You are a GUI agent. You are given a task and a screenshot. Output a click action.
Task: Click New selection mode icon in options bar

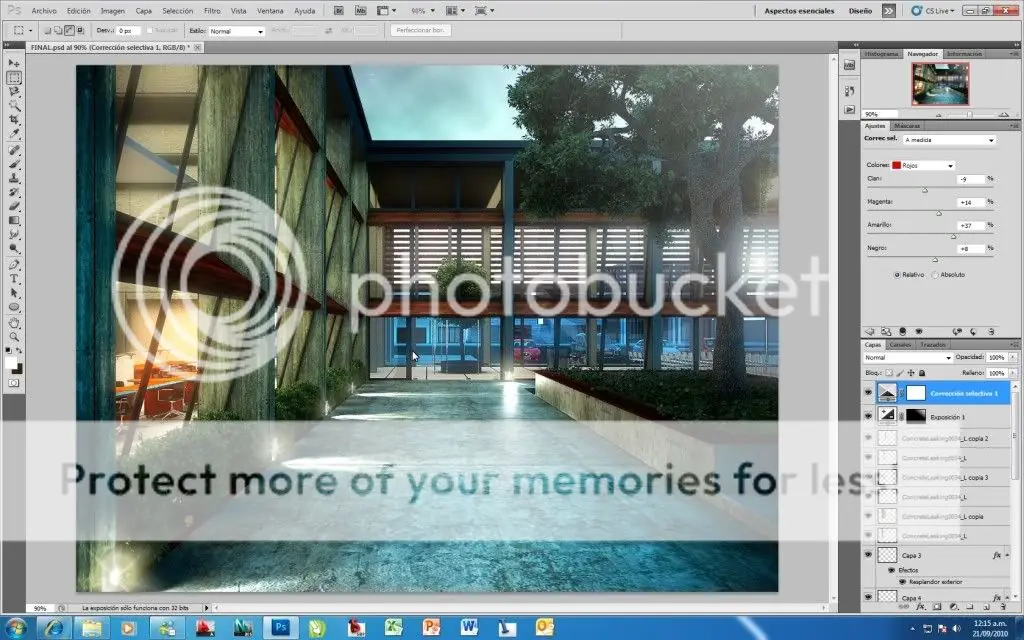[47, 31]
